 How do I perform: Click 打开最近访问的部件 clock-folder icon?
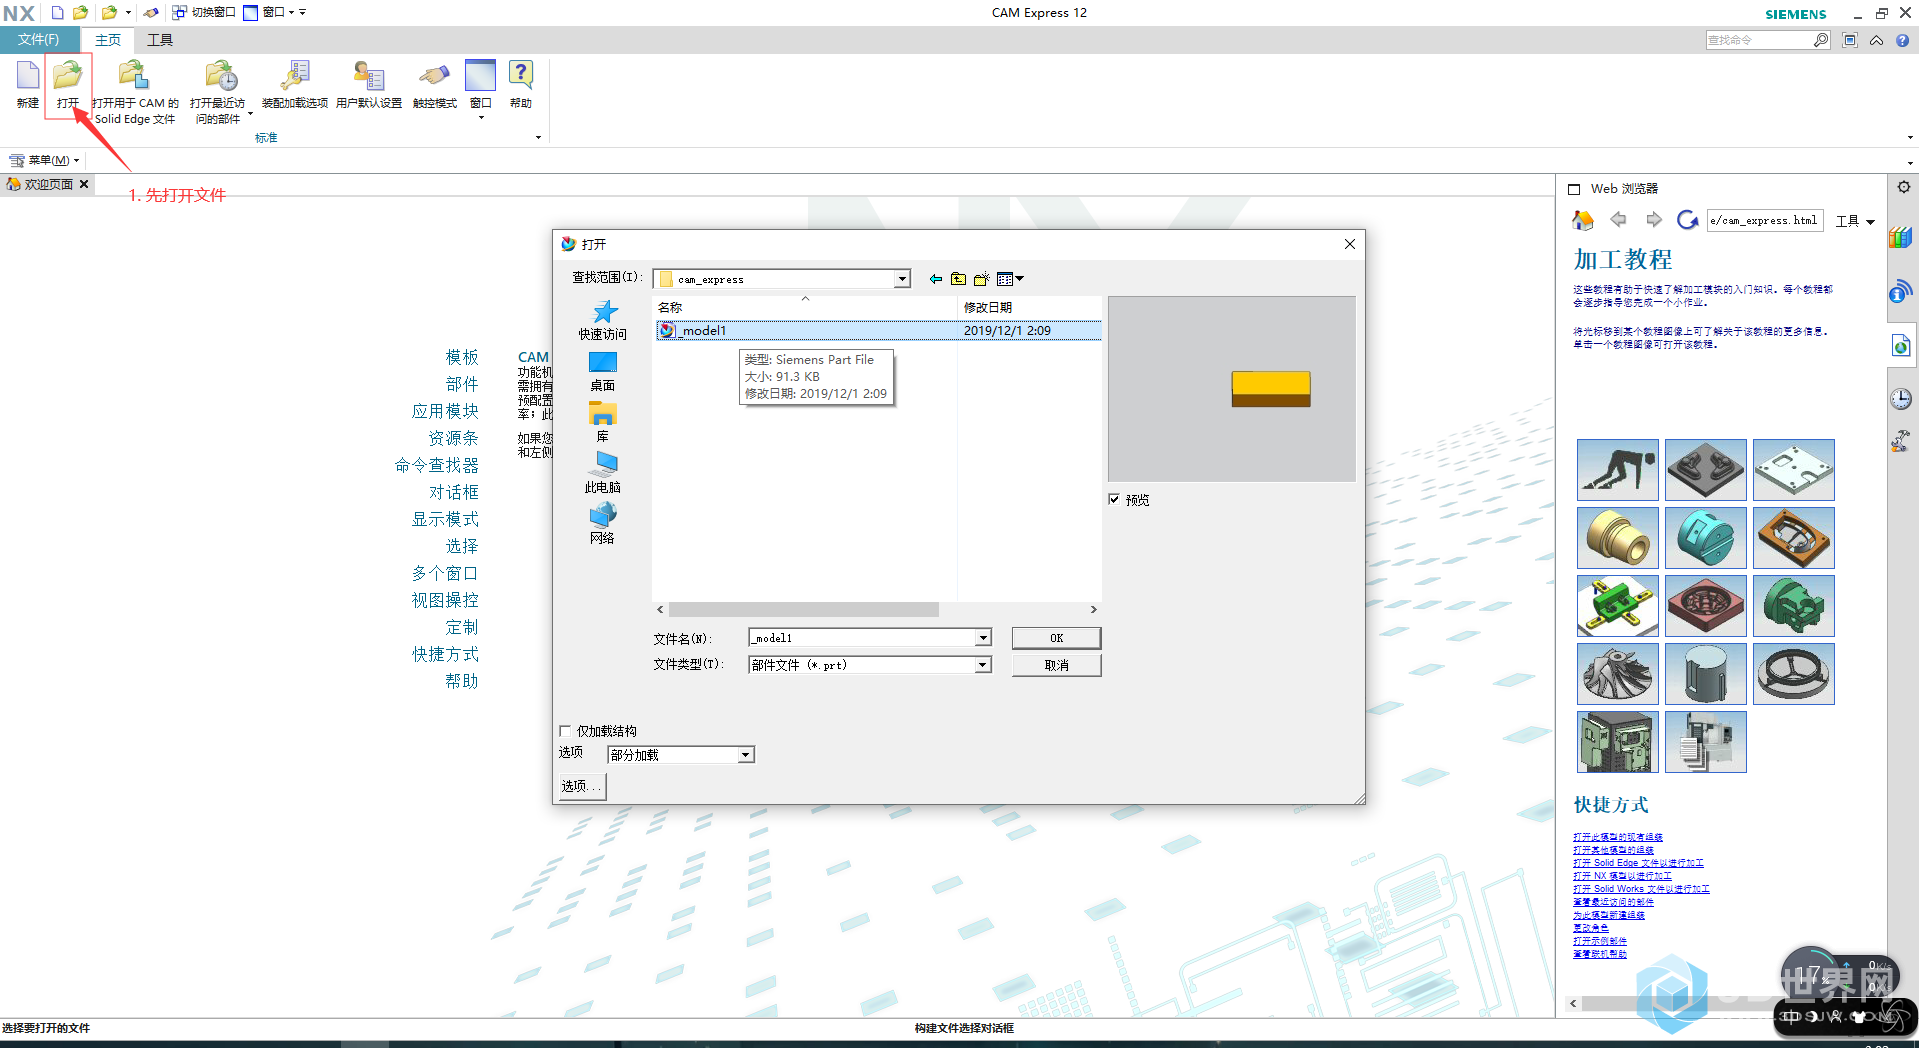tap(220, 76)
